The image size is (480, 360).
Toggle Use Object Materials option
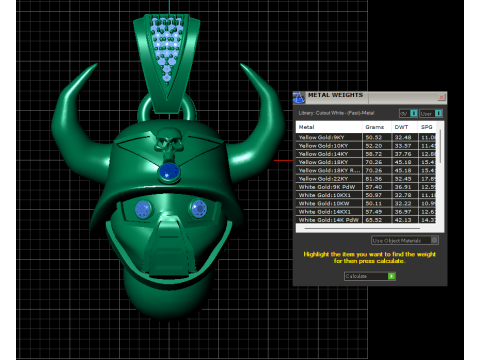click(x=405, y=240)
